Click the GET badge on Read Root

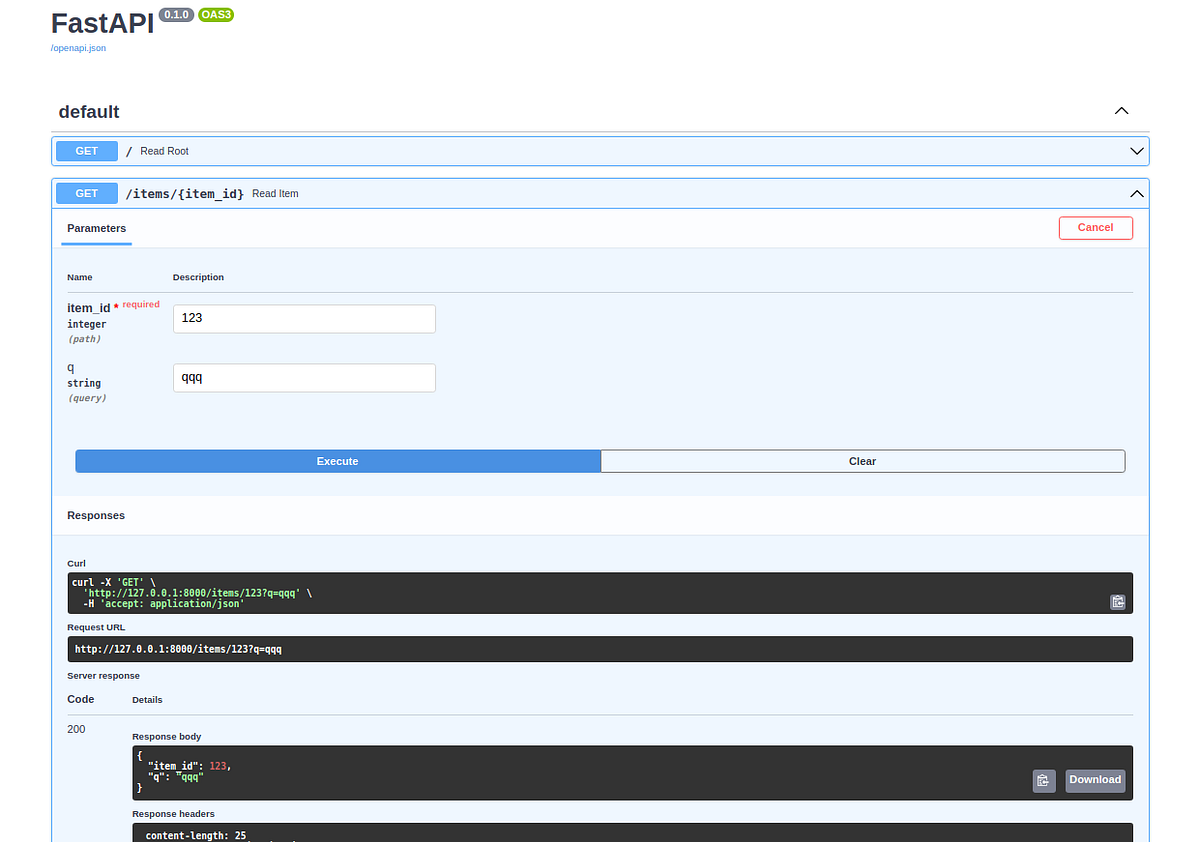[86, 151]
